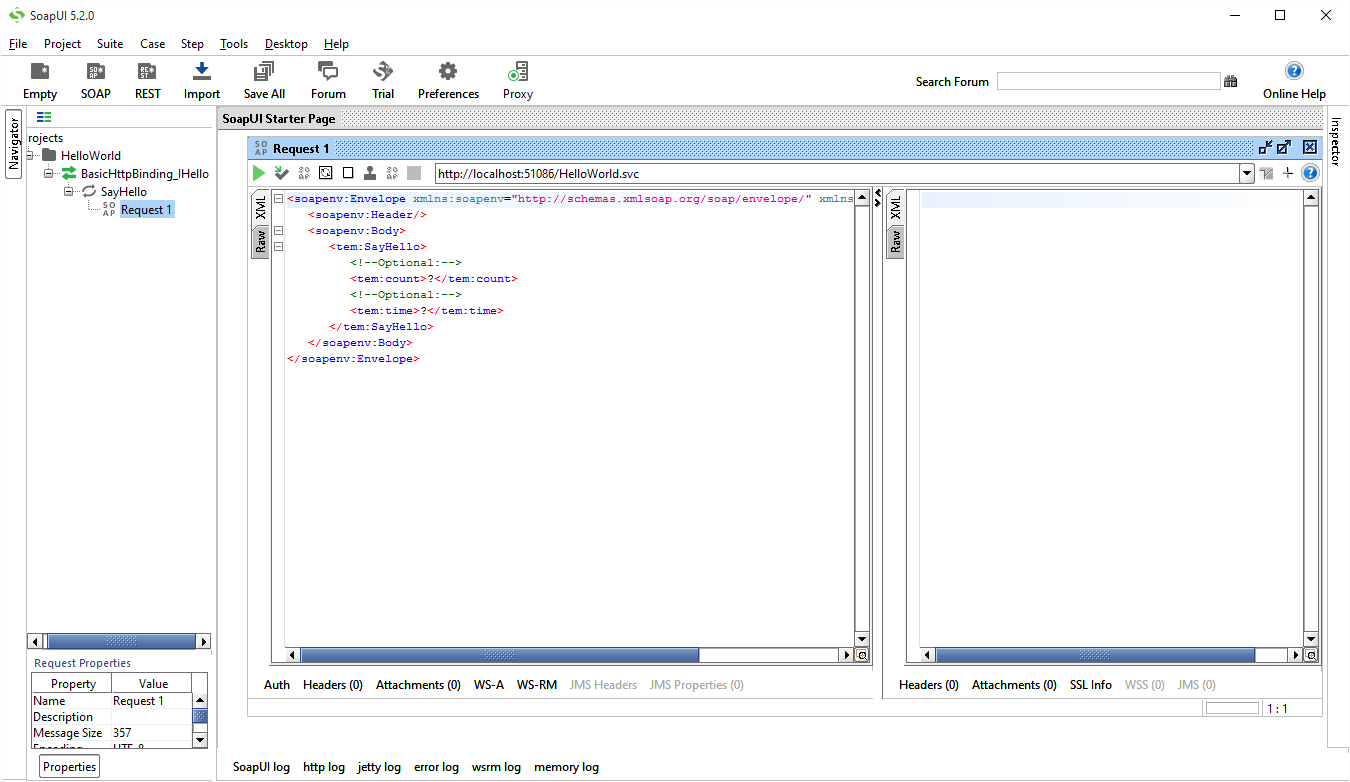1350x782 pixels.
Task: Open the Tools menu
Action: click(x=234, y=44)
